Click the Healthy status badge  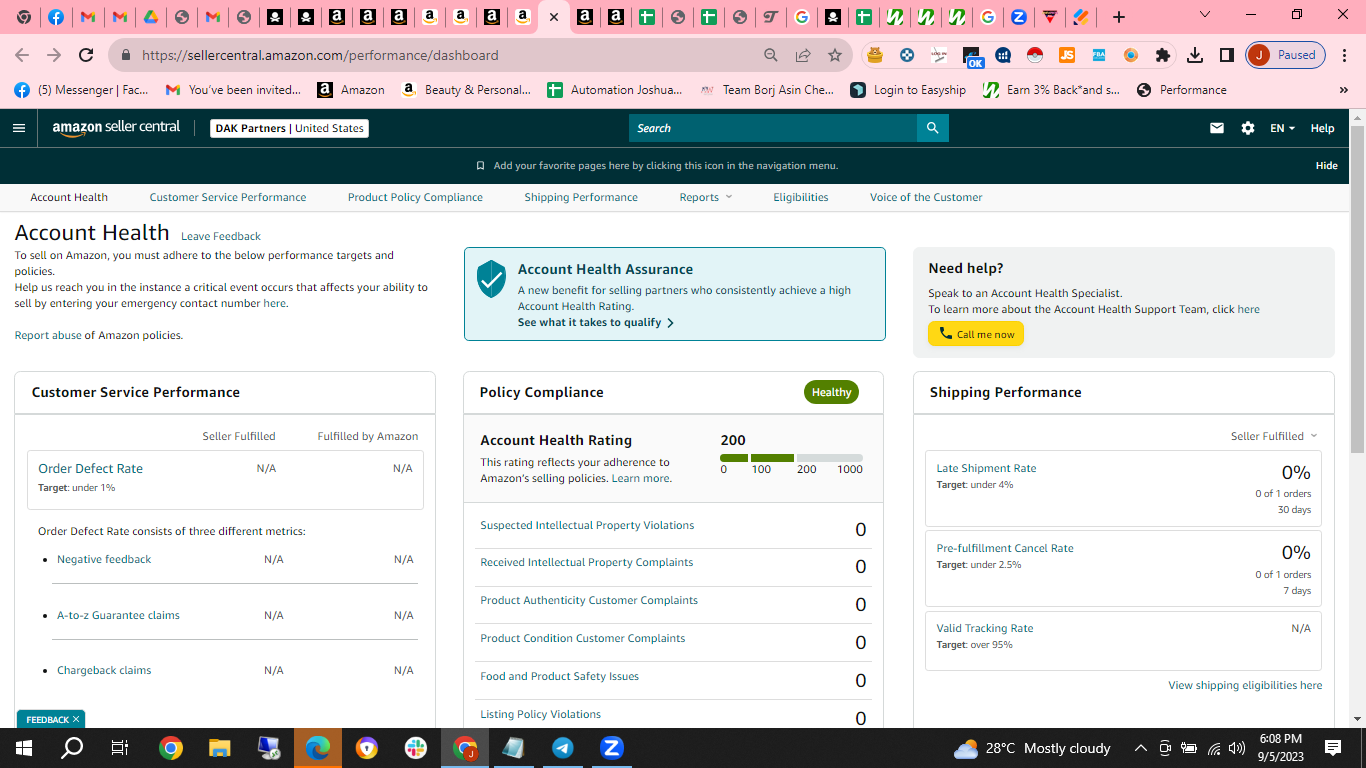(831, 392)
